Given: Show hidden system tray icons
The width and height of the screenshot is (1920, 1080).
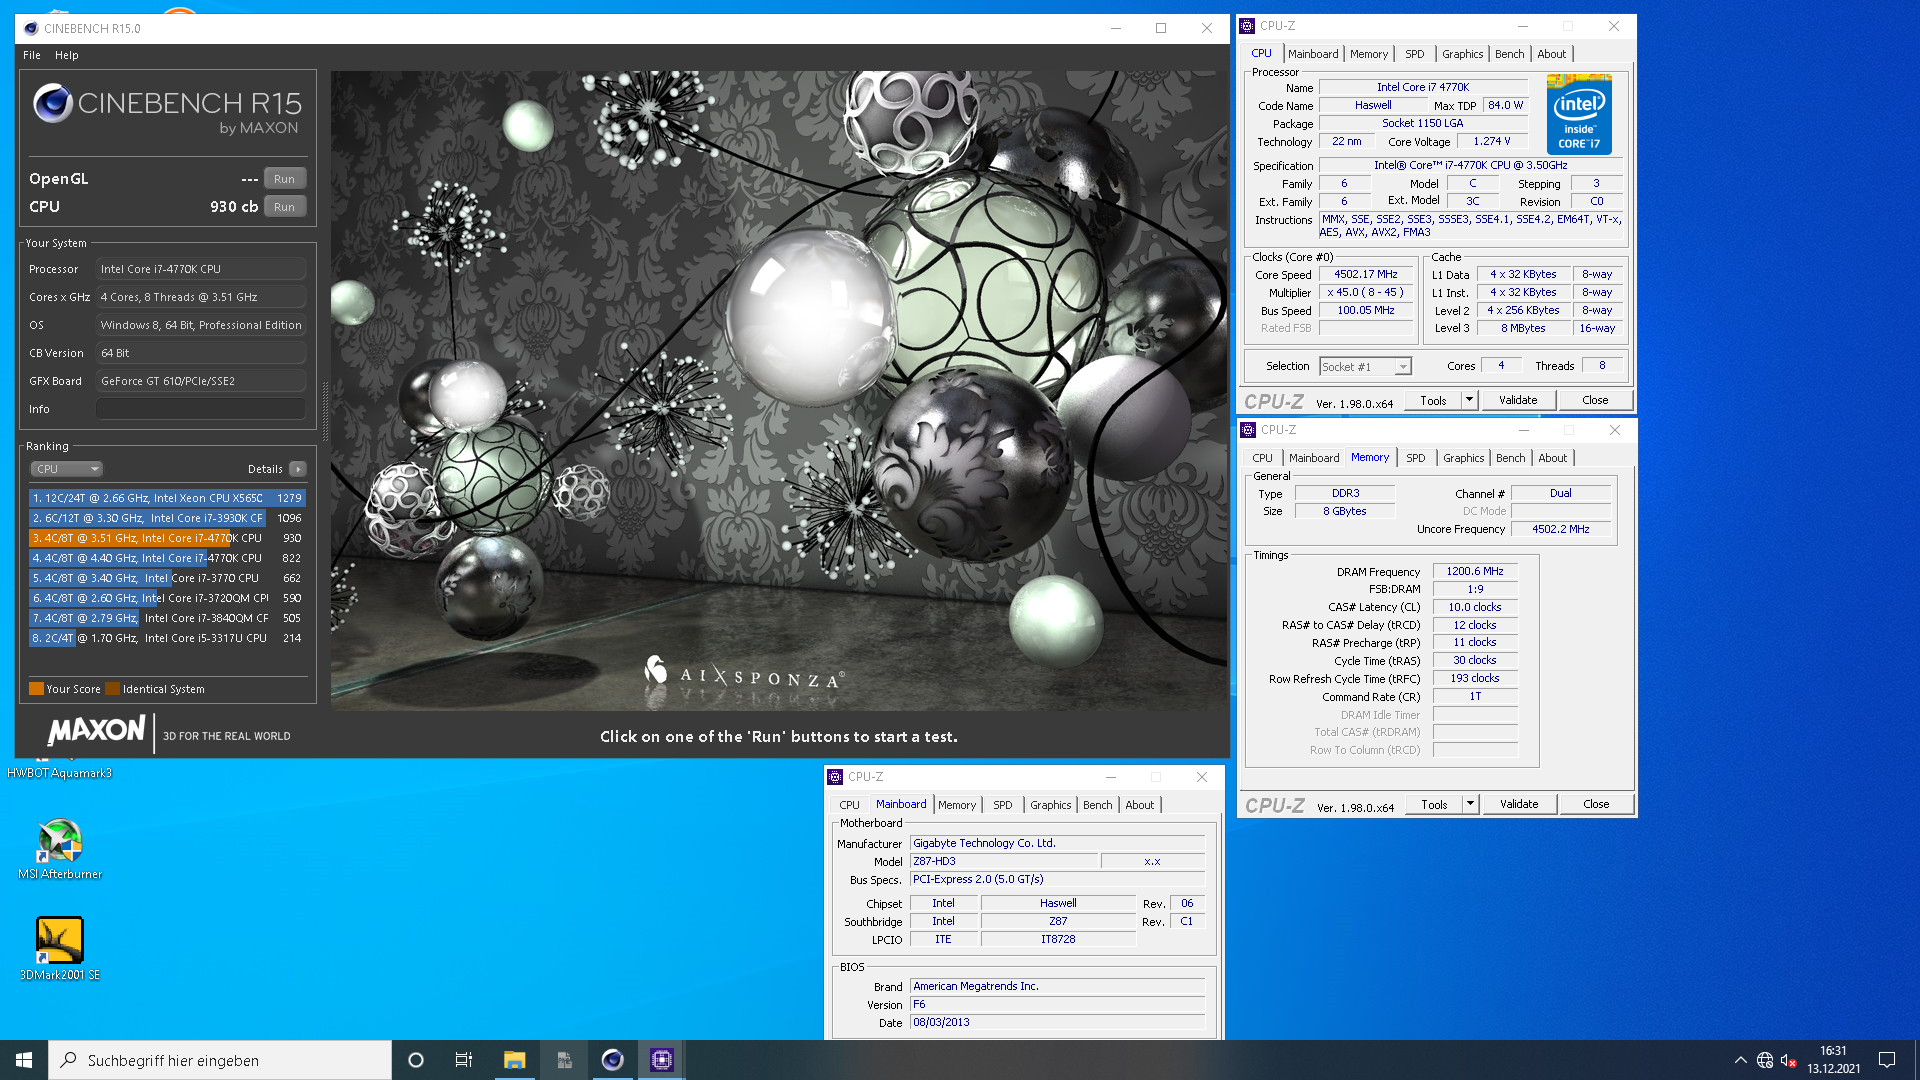Looking at the screenshot, I should click(x=1741, y=1060).
